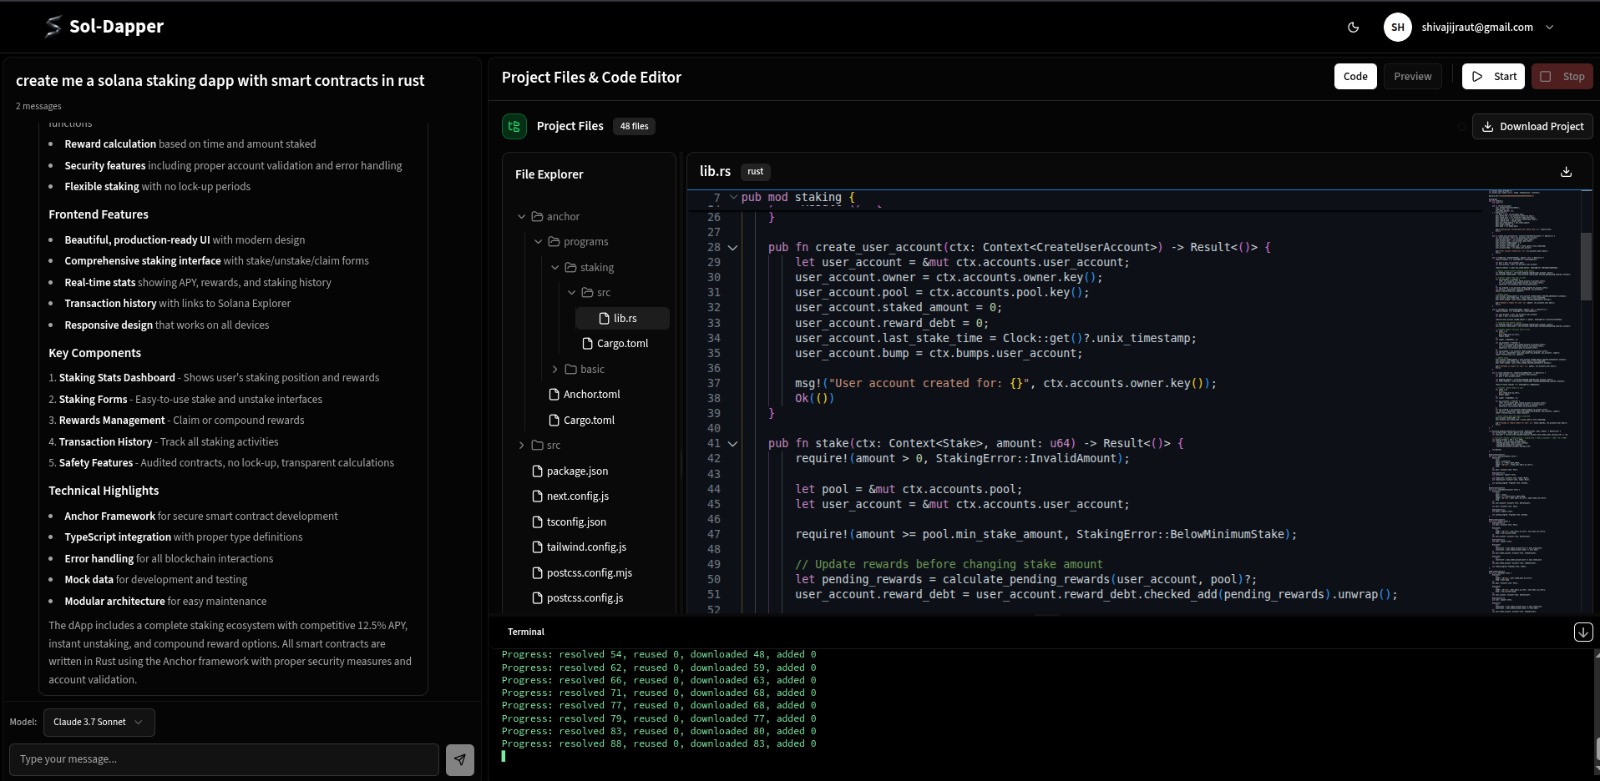Open the Model selector dropdown
The image size is (1600, 781).
click(98, 722)
